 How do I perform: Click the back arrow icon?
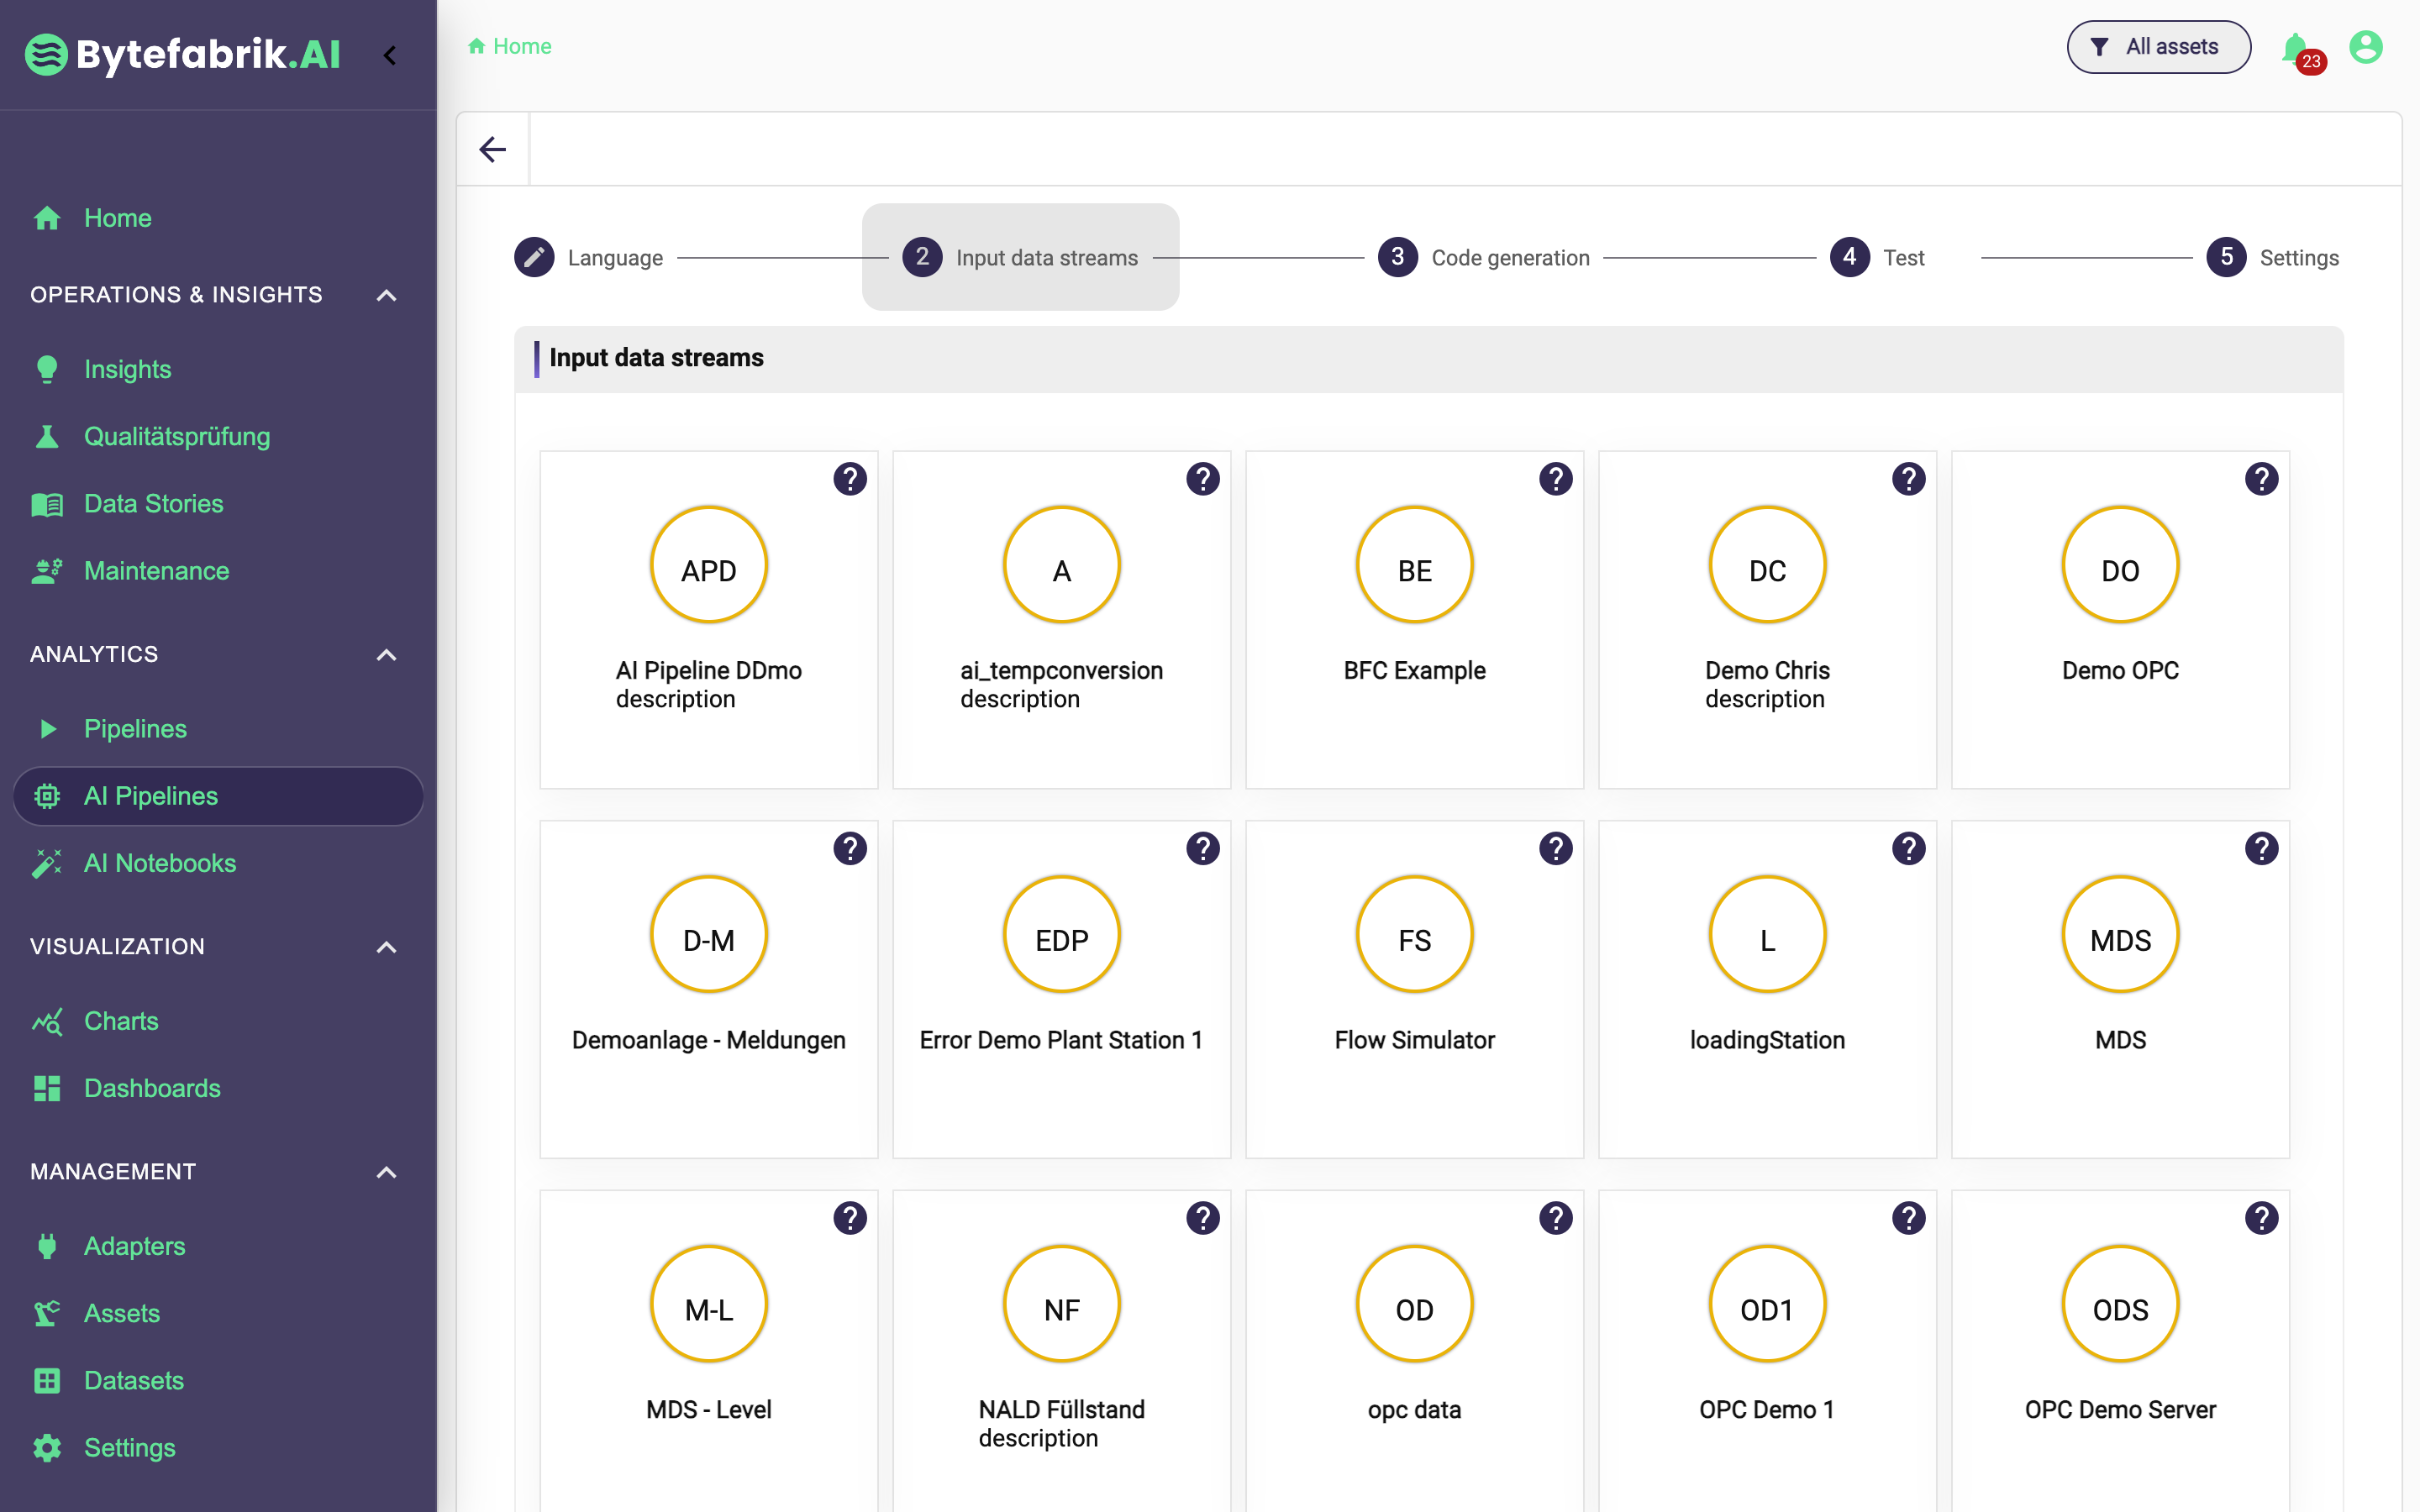[493, 150]
